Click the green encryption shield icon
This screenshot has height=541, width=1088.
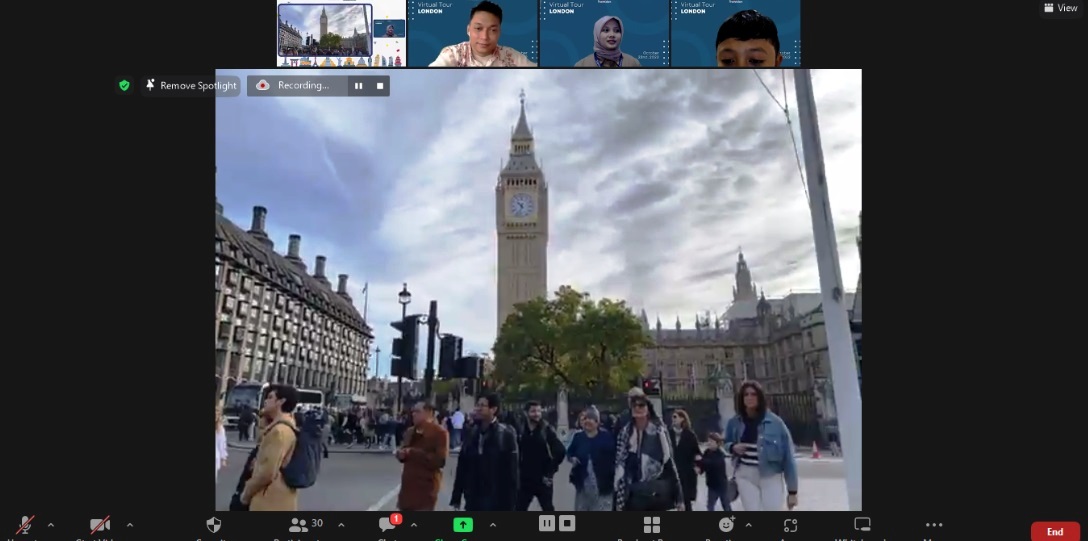point(124,85)
